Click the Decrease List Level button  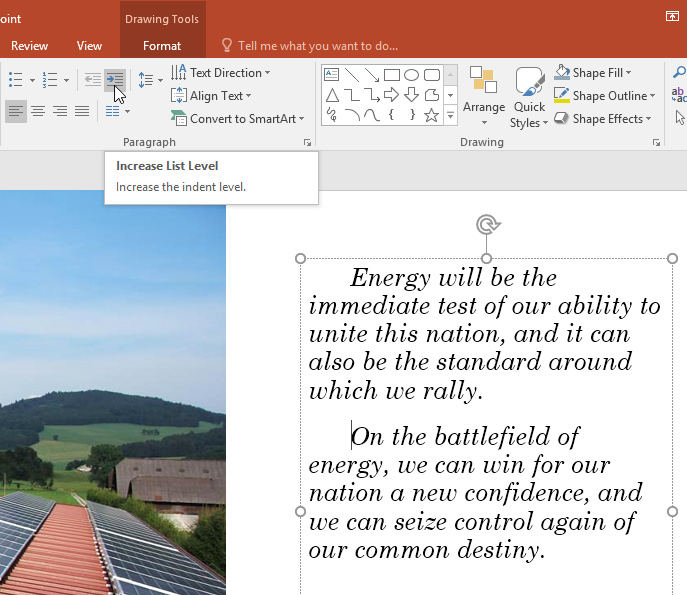[93, 79]
